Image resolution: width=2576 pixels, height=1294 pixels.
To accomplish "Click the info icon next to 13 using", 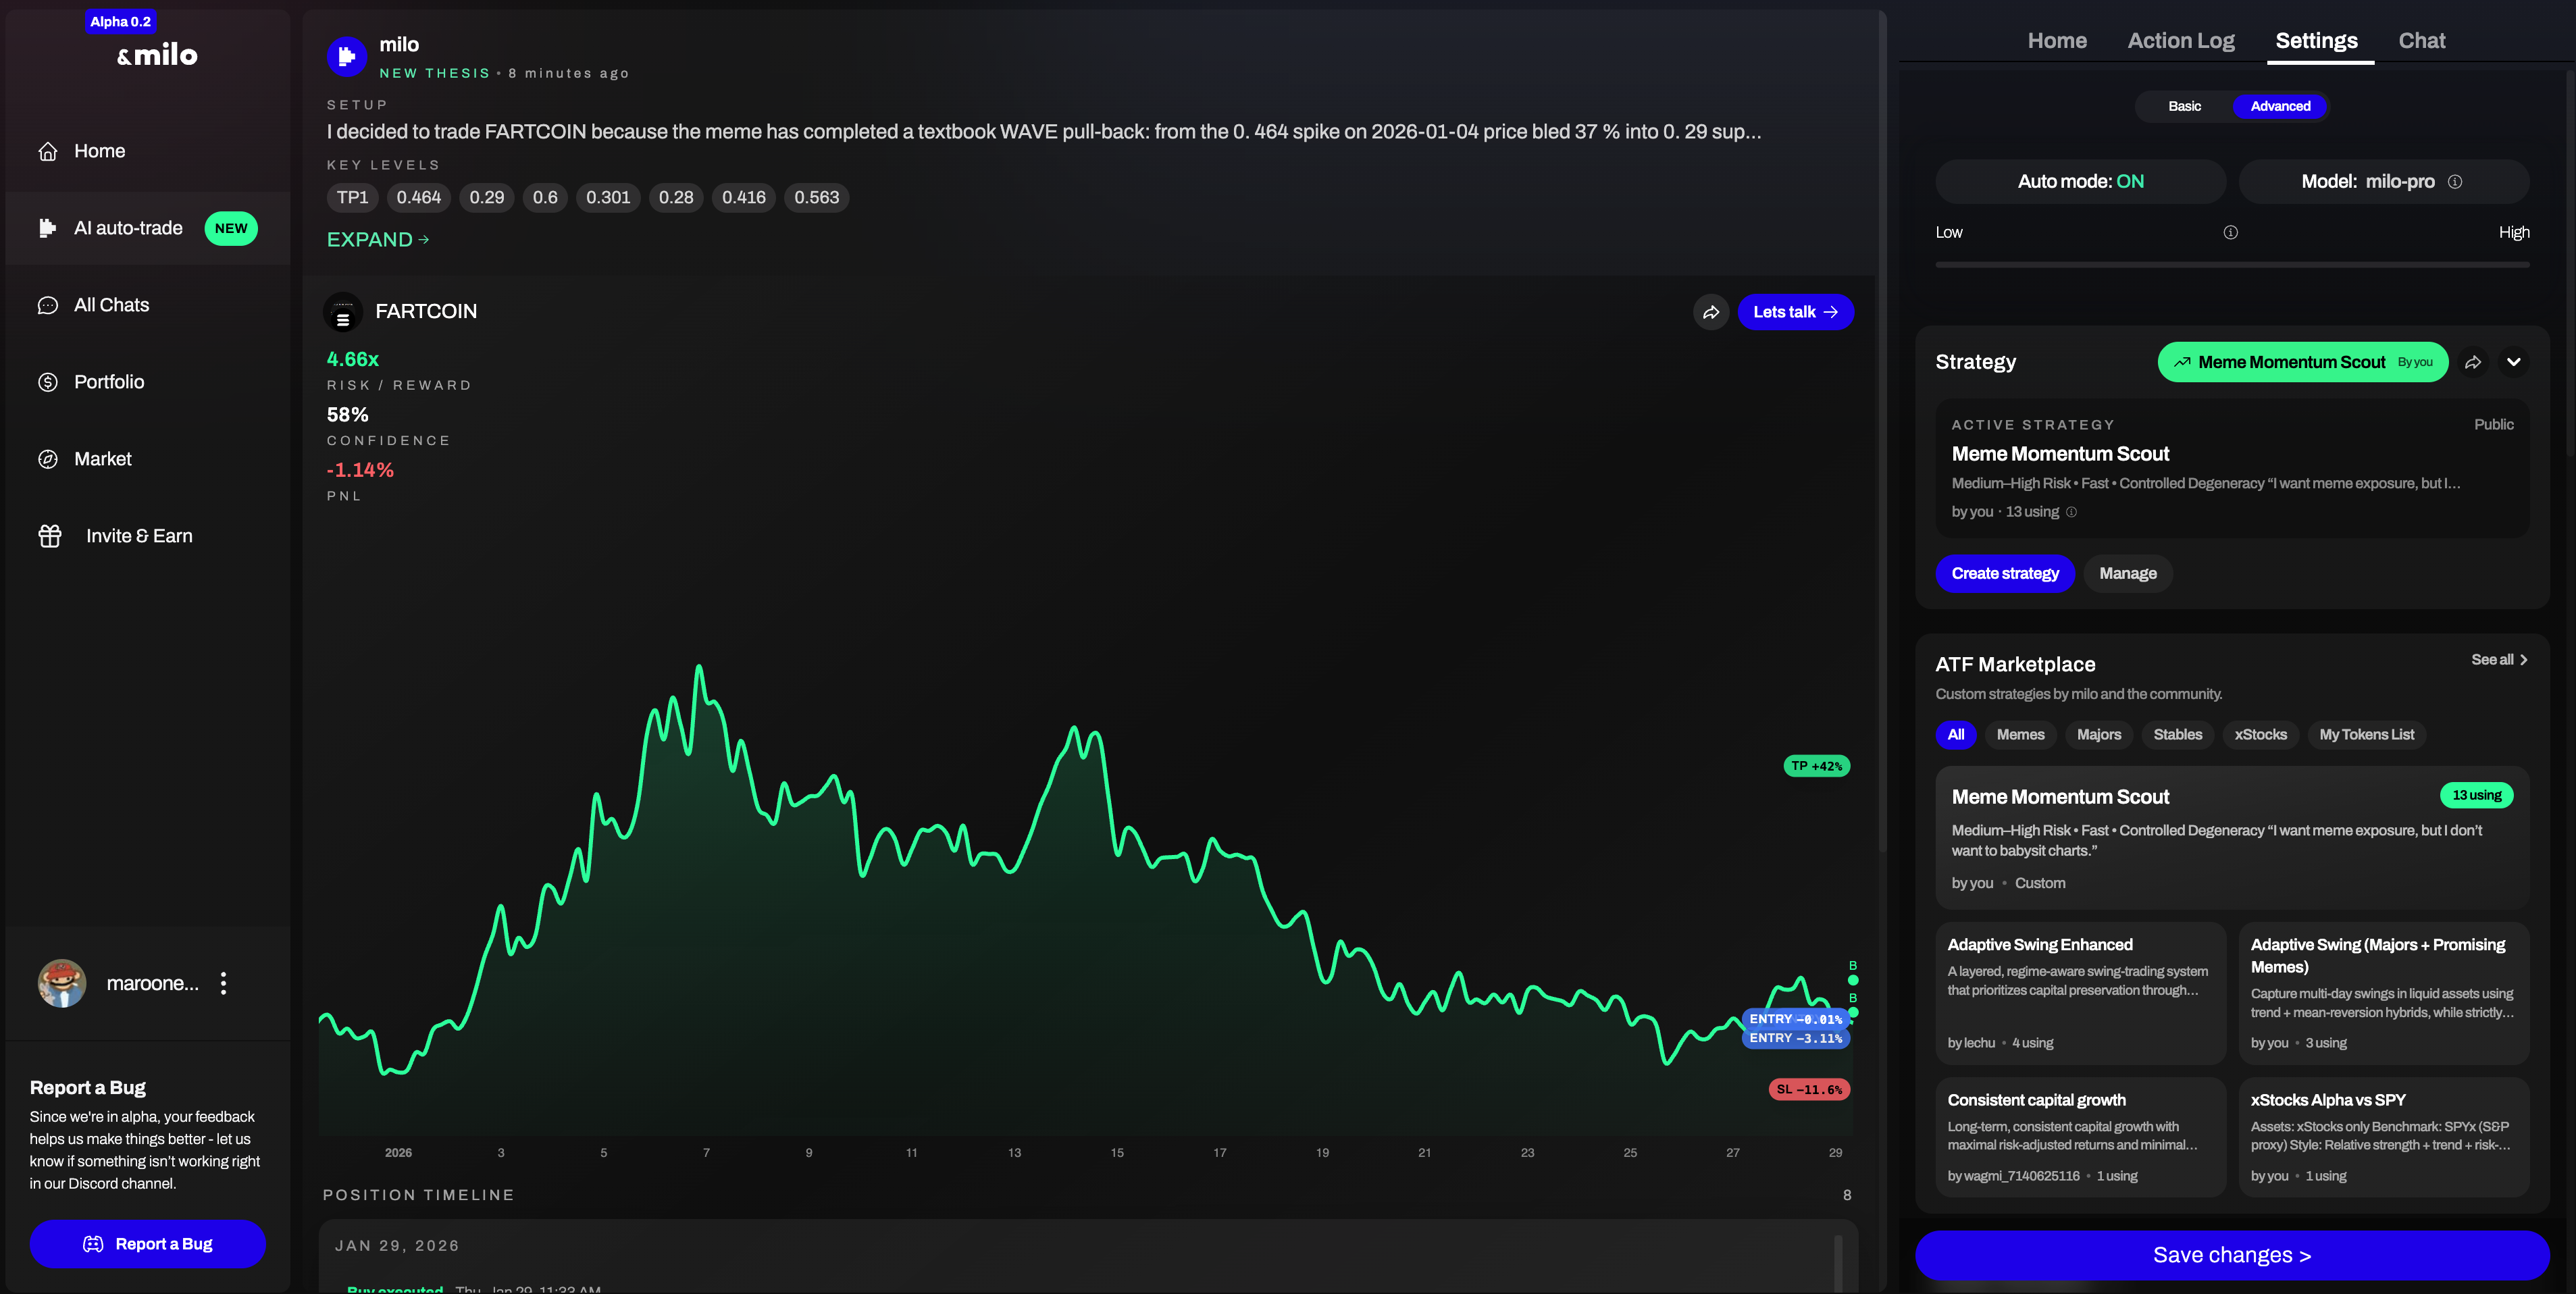I will point(2071,512).
